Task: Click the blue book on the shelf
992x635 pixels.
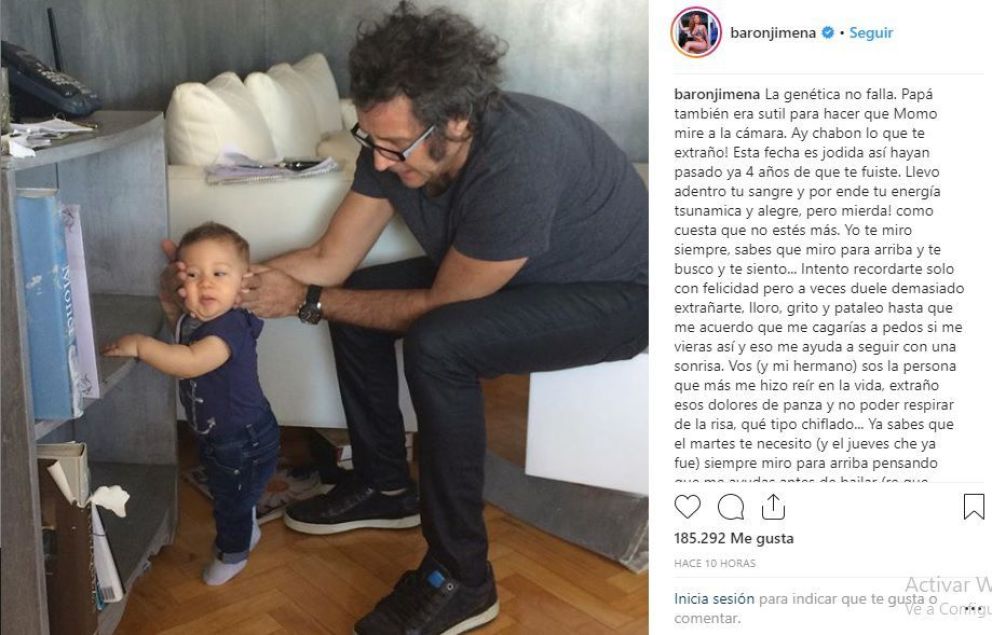Action: (47, 307)
